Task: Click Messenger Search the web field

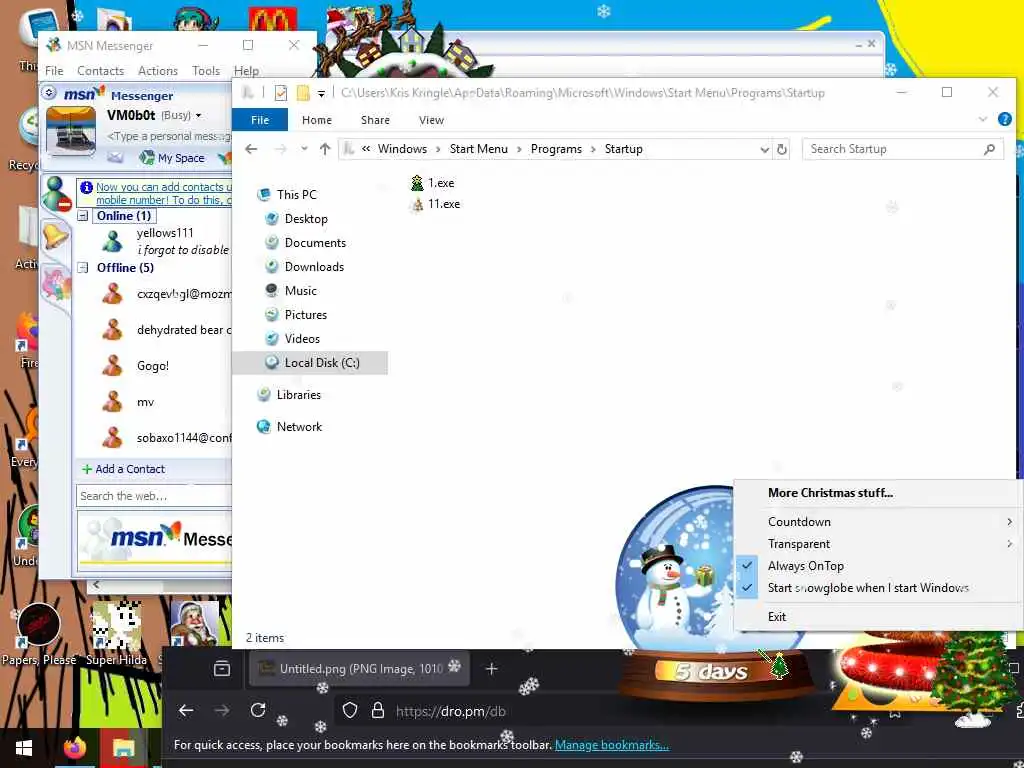Action: (154, 496)
